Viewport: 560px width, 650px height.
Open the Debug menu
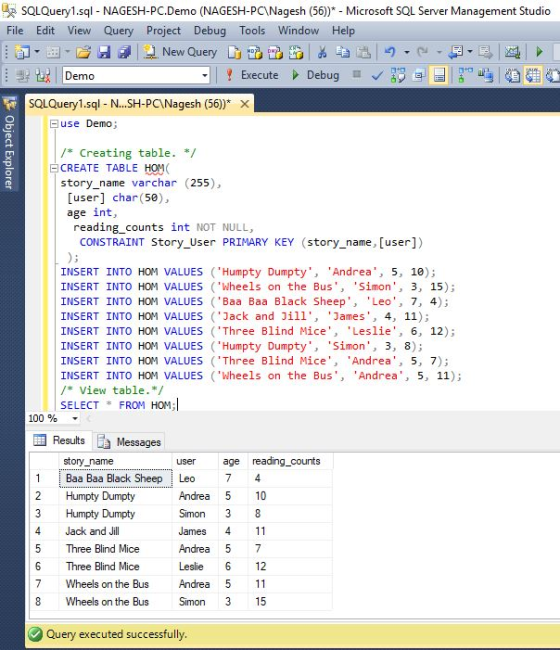210,31
